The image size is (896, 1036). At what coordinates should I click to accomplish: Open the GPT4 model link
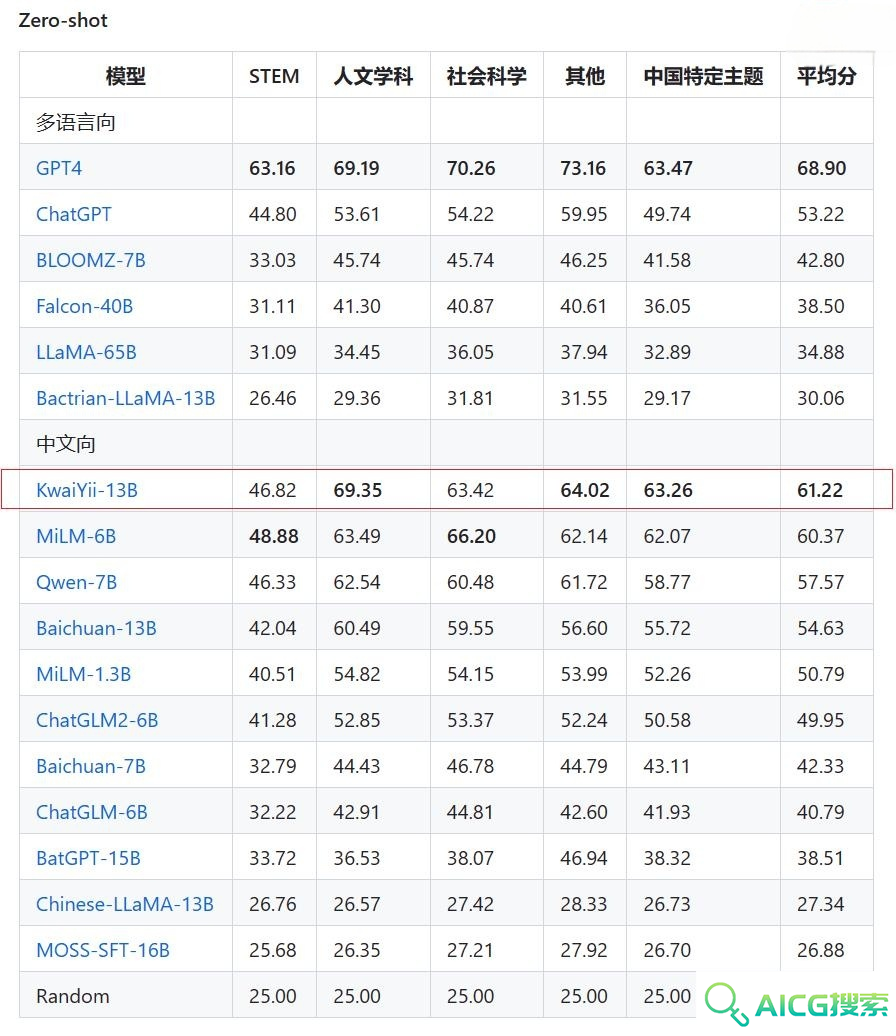(x=59, y=168)
